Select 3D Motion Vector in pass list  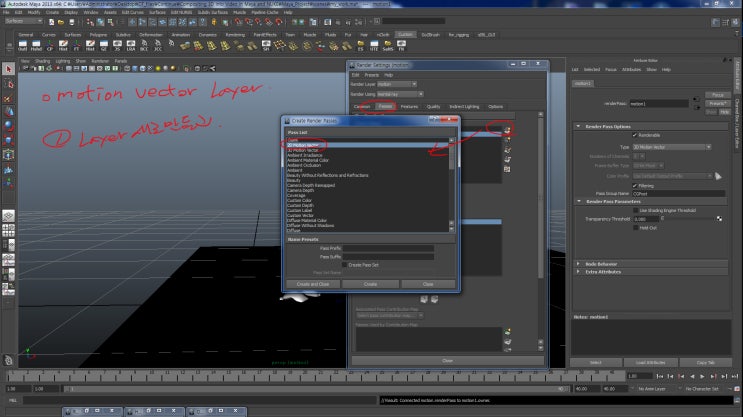pos(303,148)
